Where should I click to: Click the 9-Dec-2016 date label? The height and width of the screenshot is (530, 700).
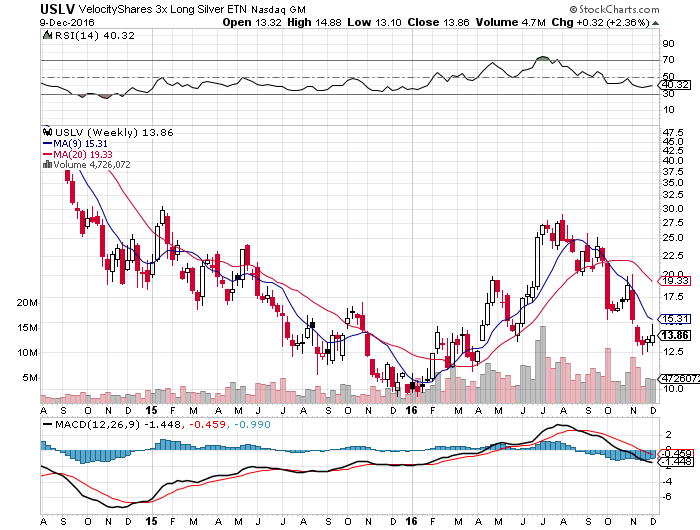pos(67,22)
